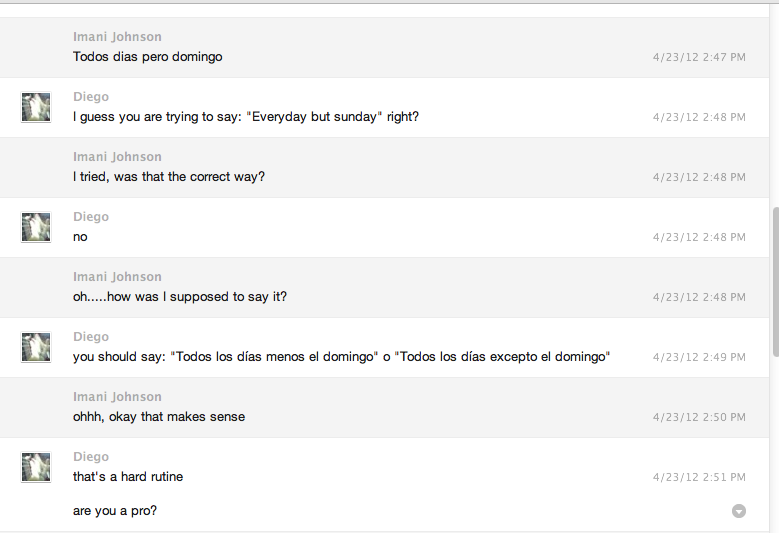
Task: Click Imani Johnson's name above "ohhh, okay that makes sense"
Action: click(117, 397)
